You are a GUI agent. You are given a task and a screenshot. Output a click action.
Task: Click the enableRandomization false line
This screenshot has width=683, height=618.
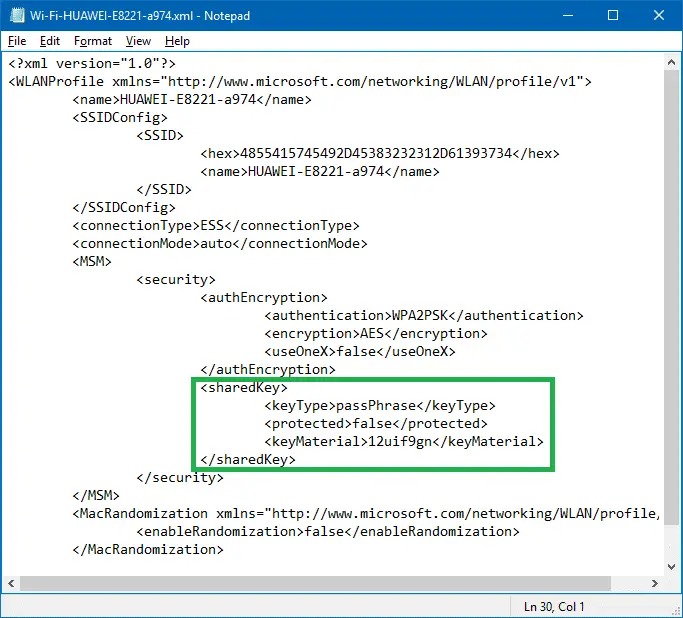coord(328,531)
